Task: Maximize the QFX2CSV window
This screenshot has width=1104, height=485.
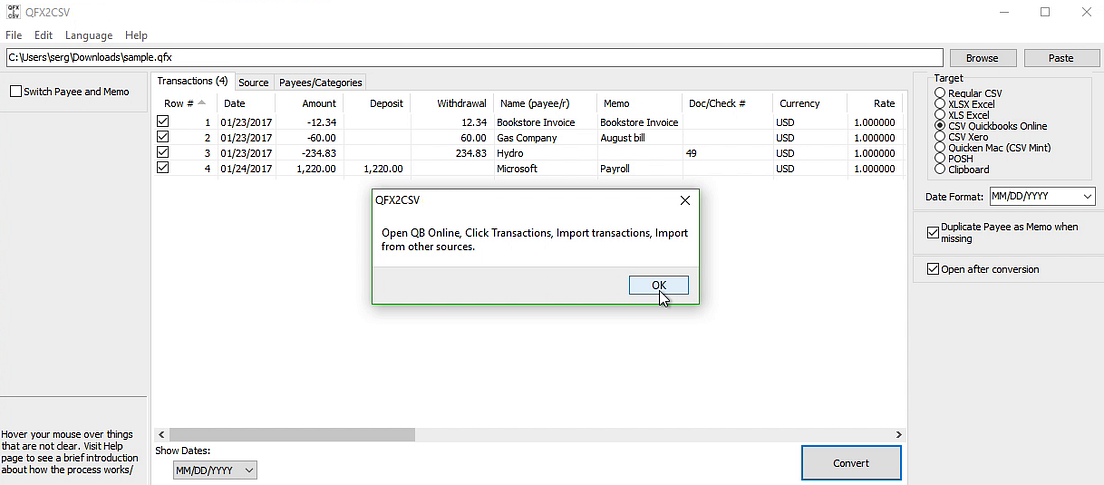Action: (1045, 12)
